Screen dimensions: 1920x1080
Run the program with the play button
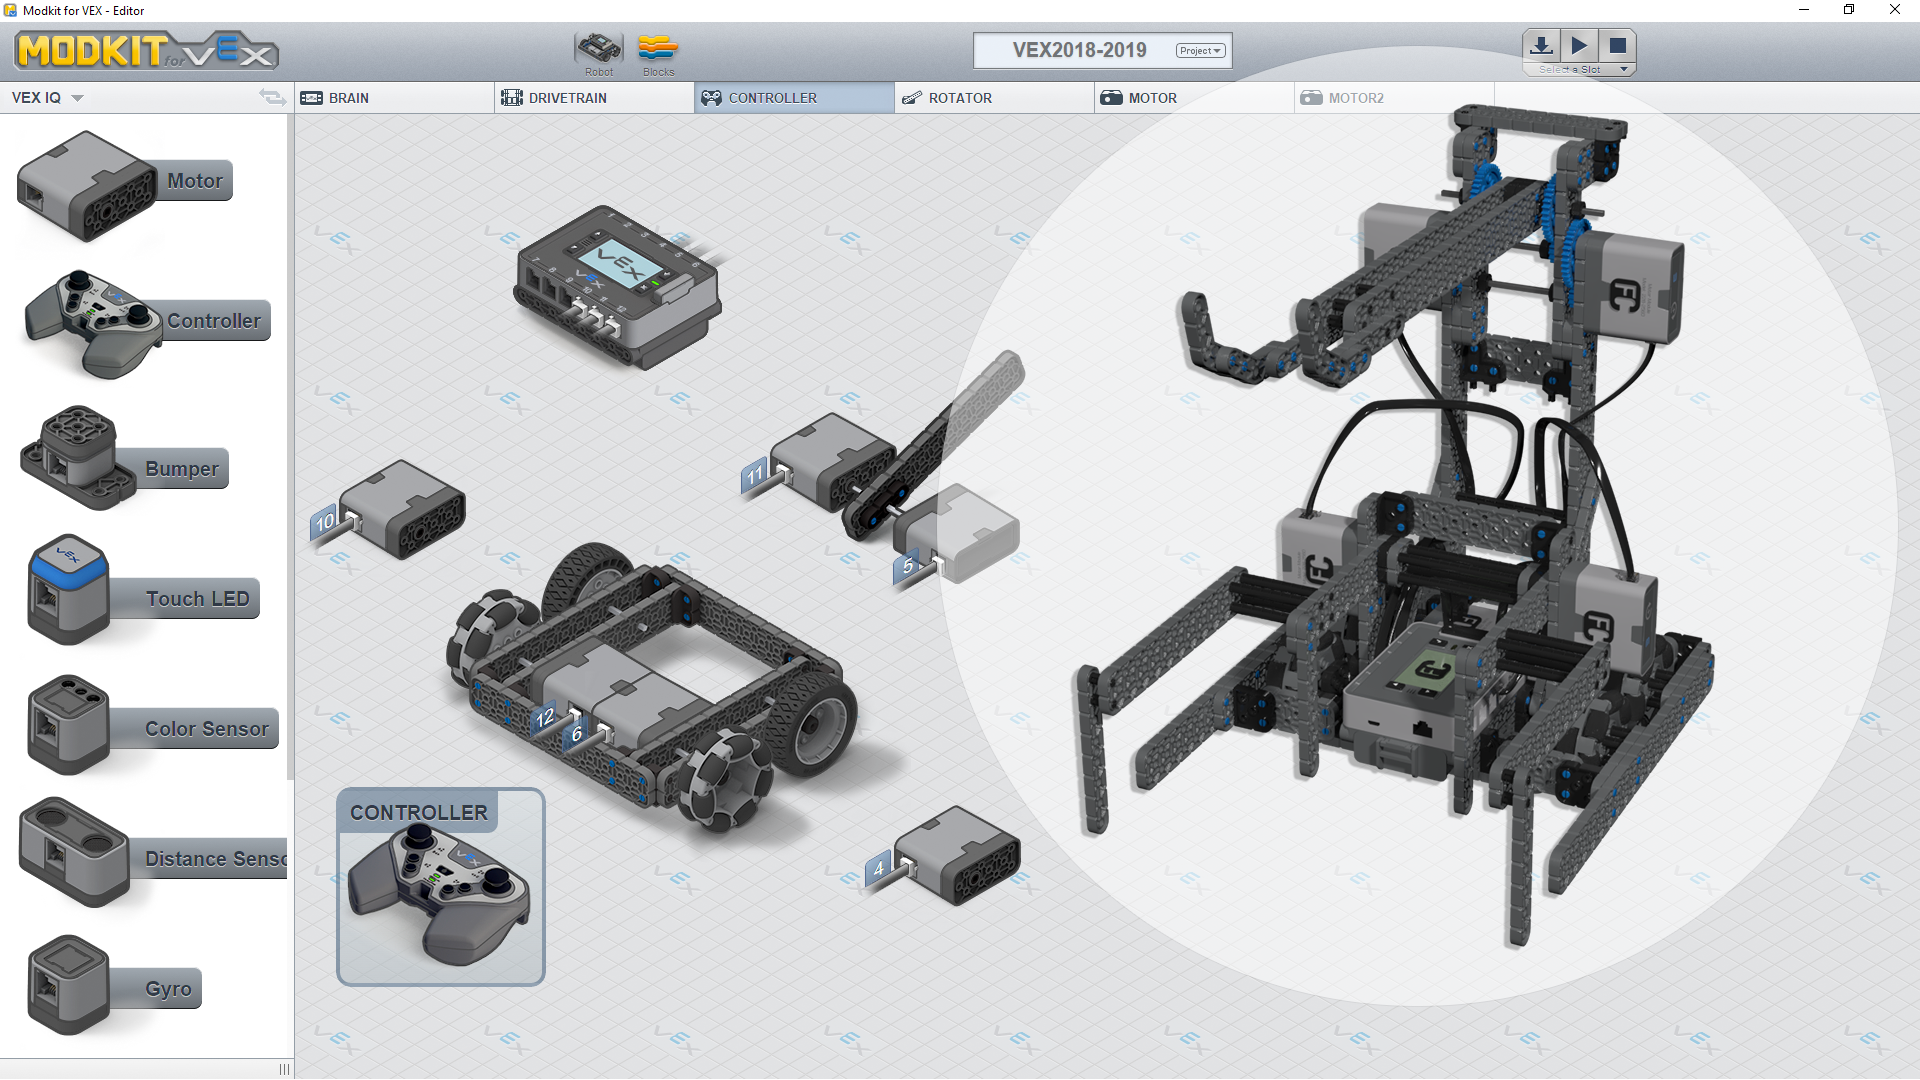click(1580, 45)
